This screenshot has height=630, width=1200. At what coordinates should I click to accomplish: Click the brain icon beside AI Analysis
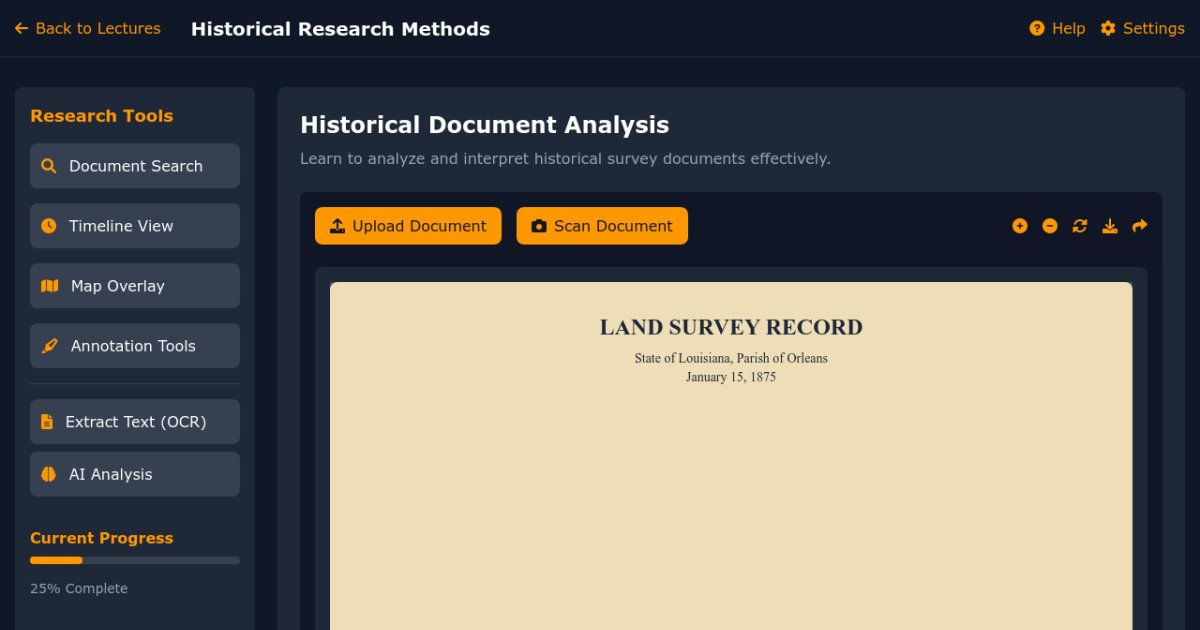[48, 474]
